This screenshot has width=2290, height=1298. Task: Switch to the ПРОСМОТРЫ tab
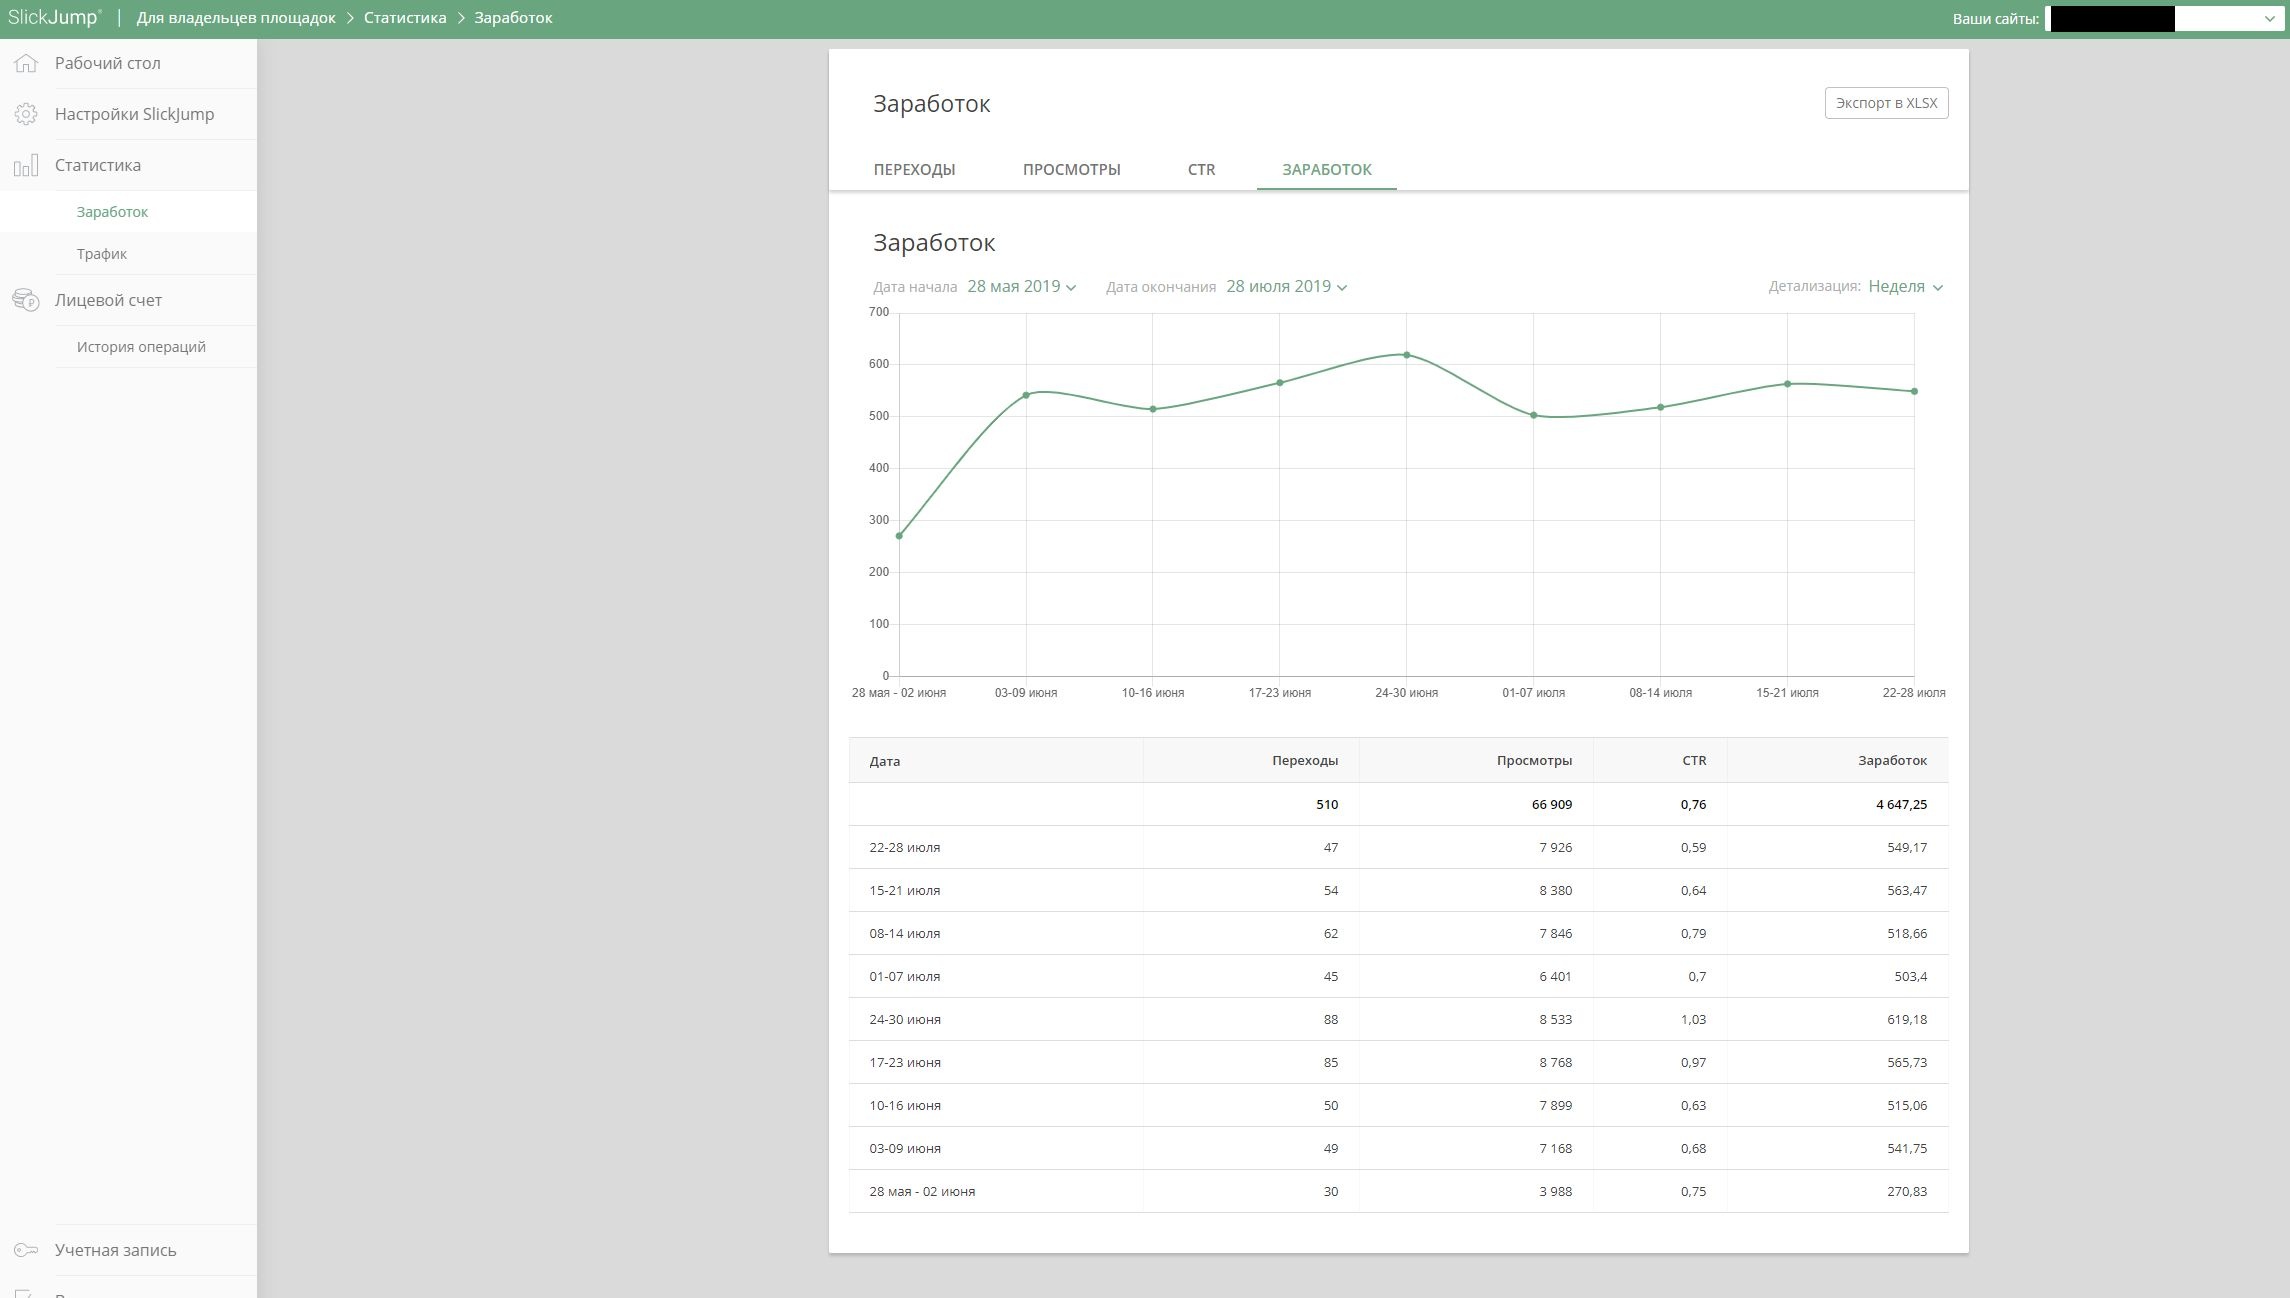(1071, 170)
